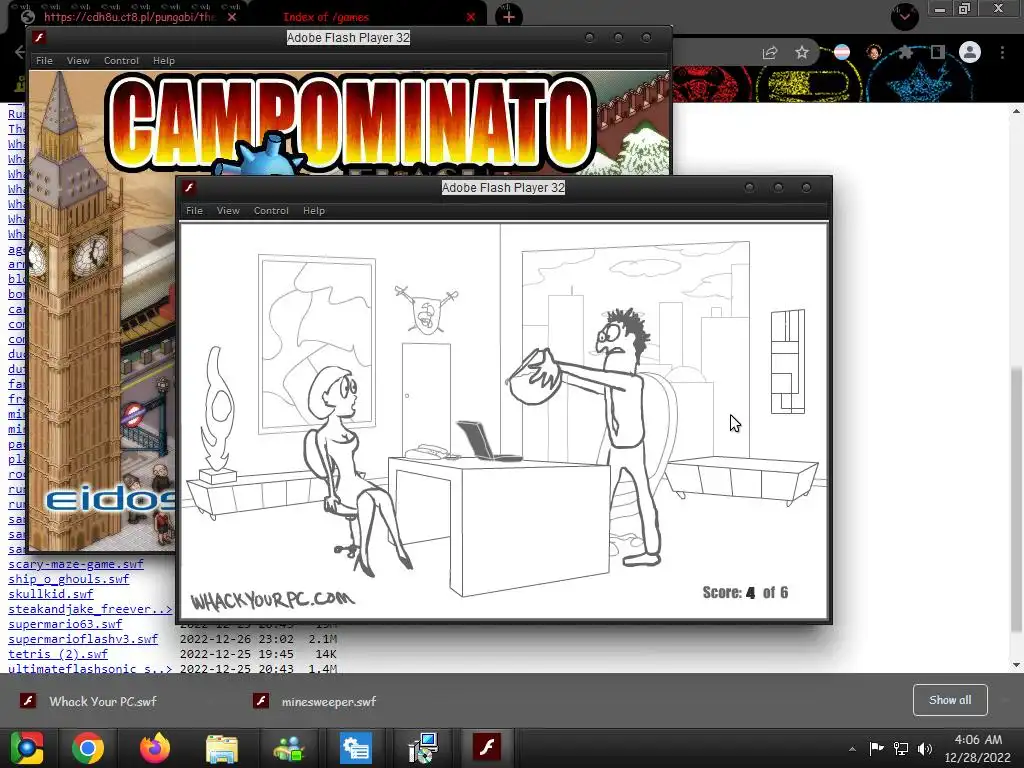Open View menu in Campominato Flash window
The image size is (1024, 768).
(x=78, y=60)
